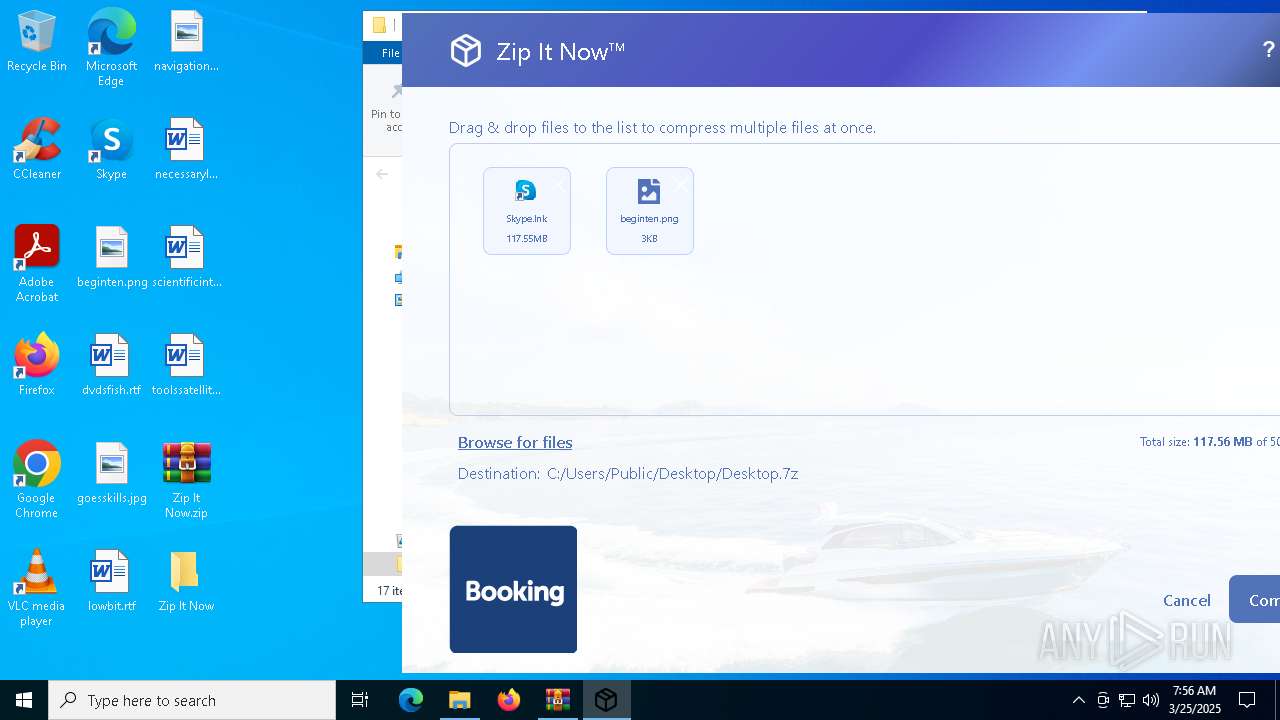This screenshot has width=1280, height=720.
Task: Select the toolssatellit document on desktop
Action: click(186, 365)
